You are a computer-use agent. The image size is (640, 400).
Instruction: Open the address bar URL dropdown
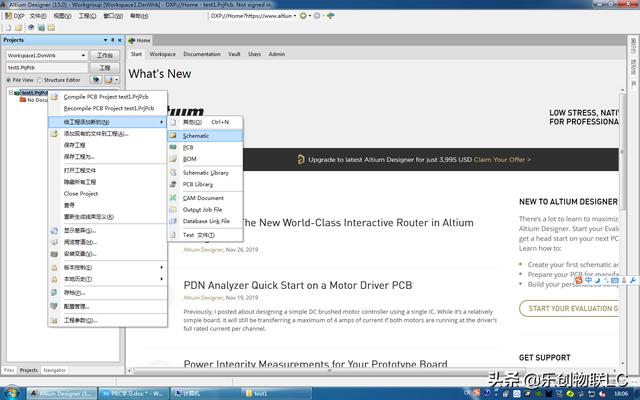295,16
